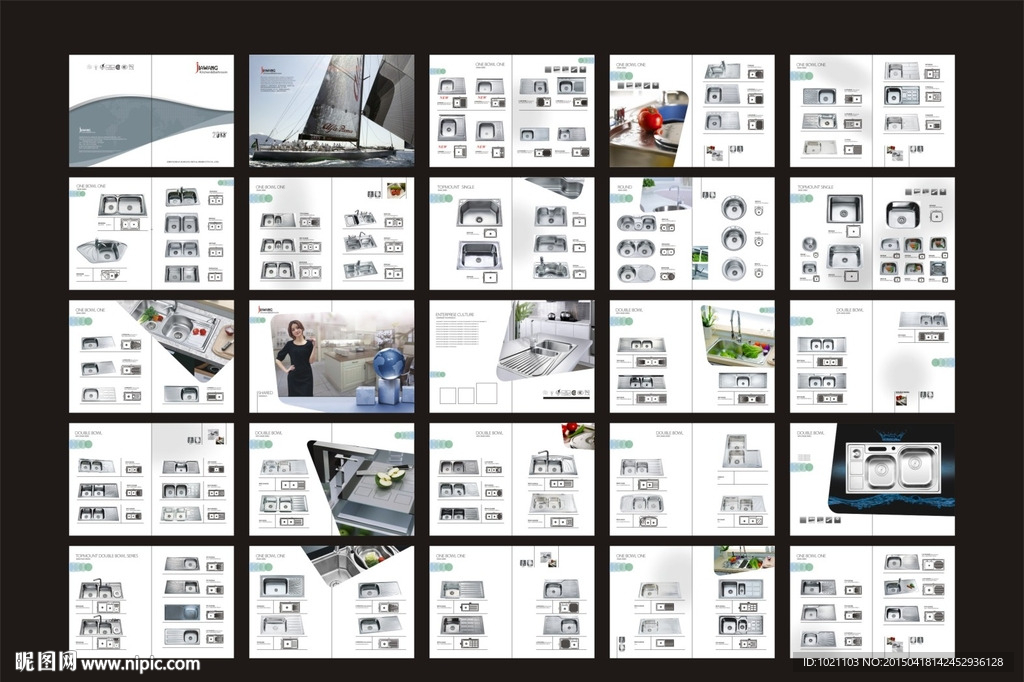Click the Jiawang logo above the woman photo
This screenshot has width=1024, height=682.
[267, 310]
